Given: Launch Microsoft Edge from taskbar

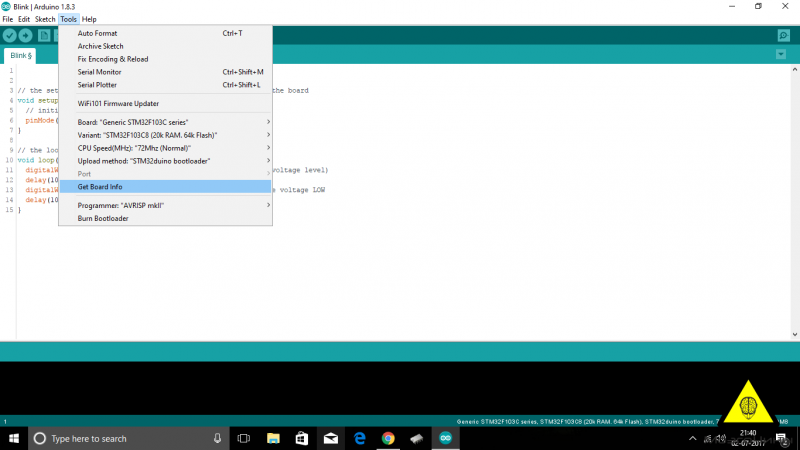Looking at the screenshot, I should [x=360, y=438].
